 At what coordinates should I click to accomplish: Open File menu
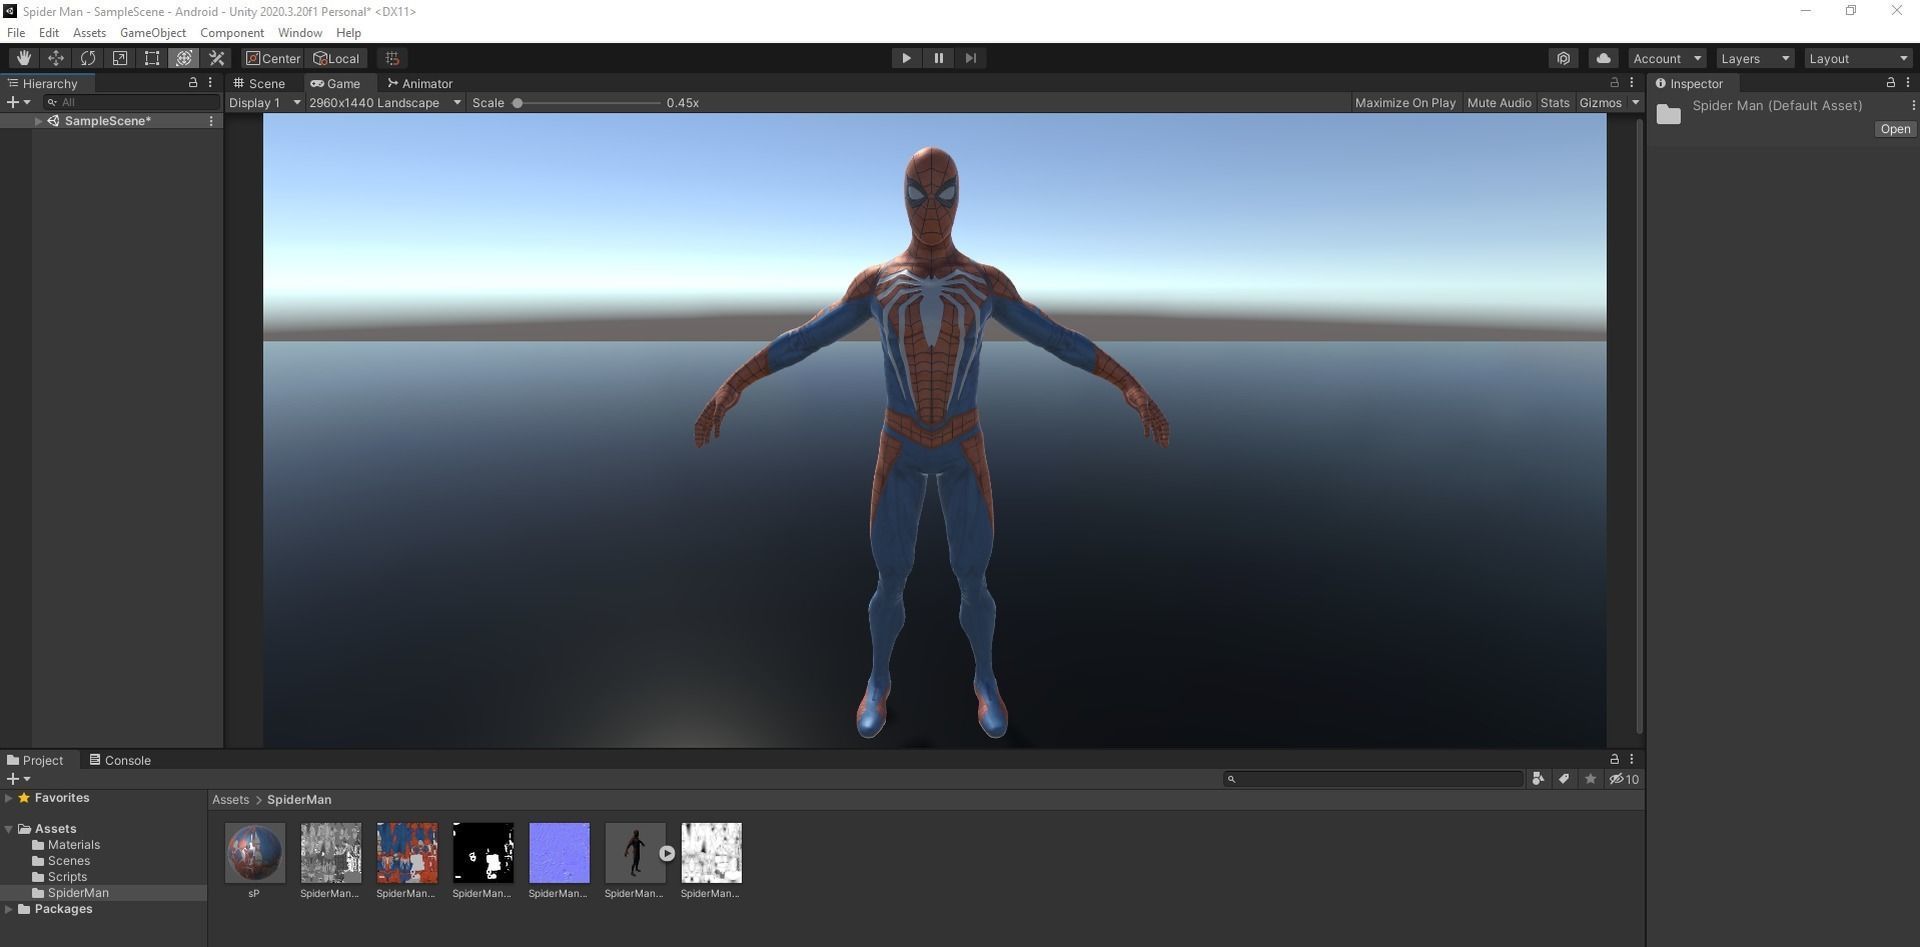pos(16,33)
